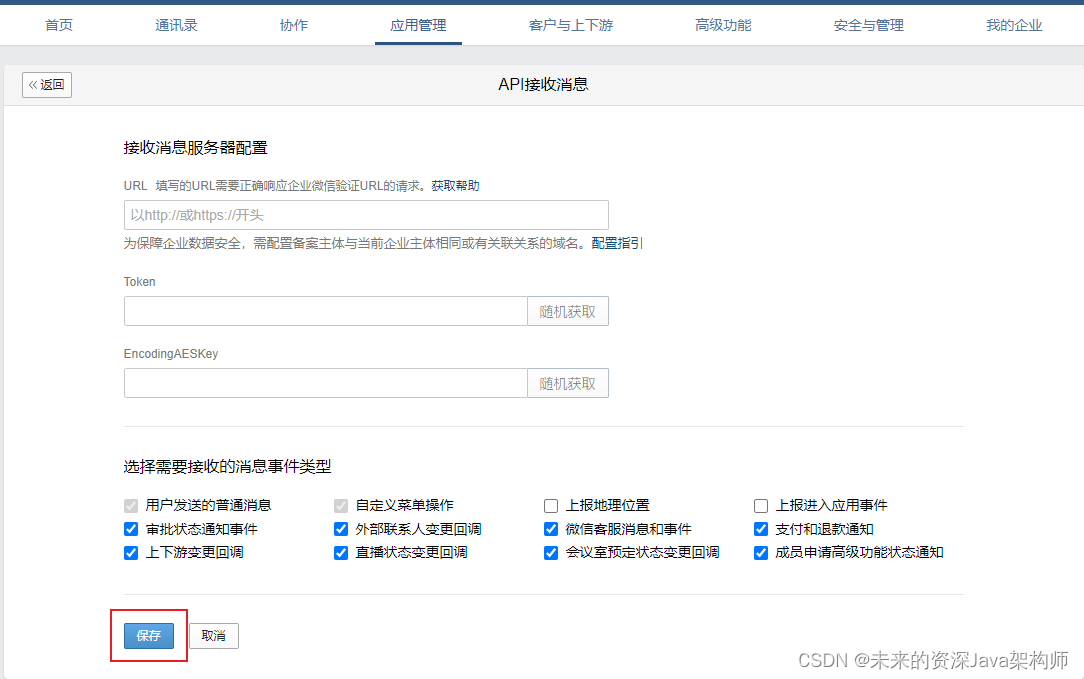
Task: Open the 协作 tab
Action: tap(294, 26)
